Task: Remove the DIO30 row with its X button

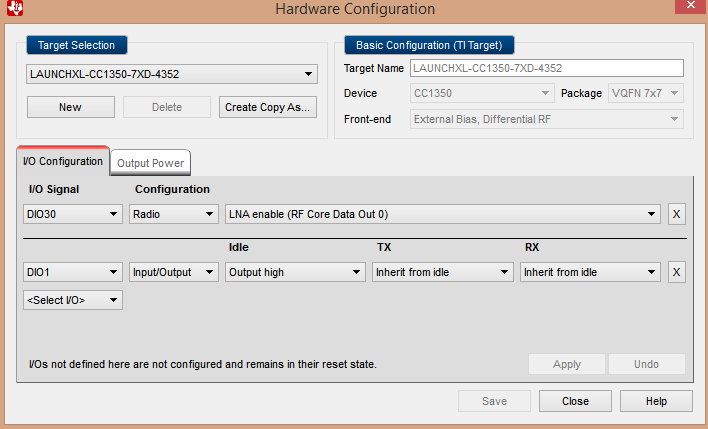Action: click(677, 214)
